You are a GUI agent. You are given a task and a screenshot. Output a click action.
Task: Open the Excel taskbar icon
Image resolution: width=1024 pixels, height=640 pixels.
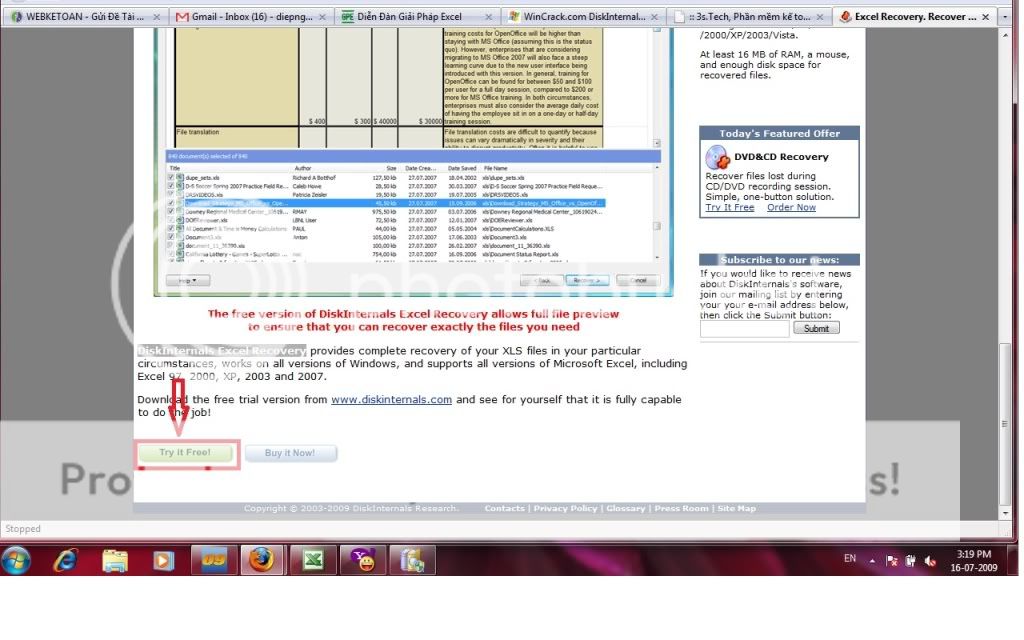click(312, 560)
